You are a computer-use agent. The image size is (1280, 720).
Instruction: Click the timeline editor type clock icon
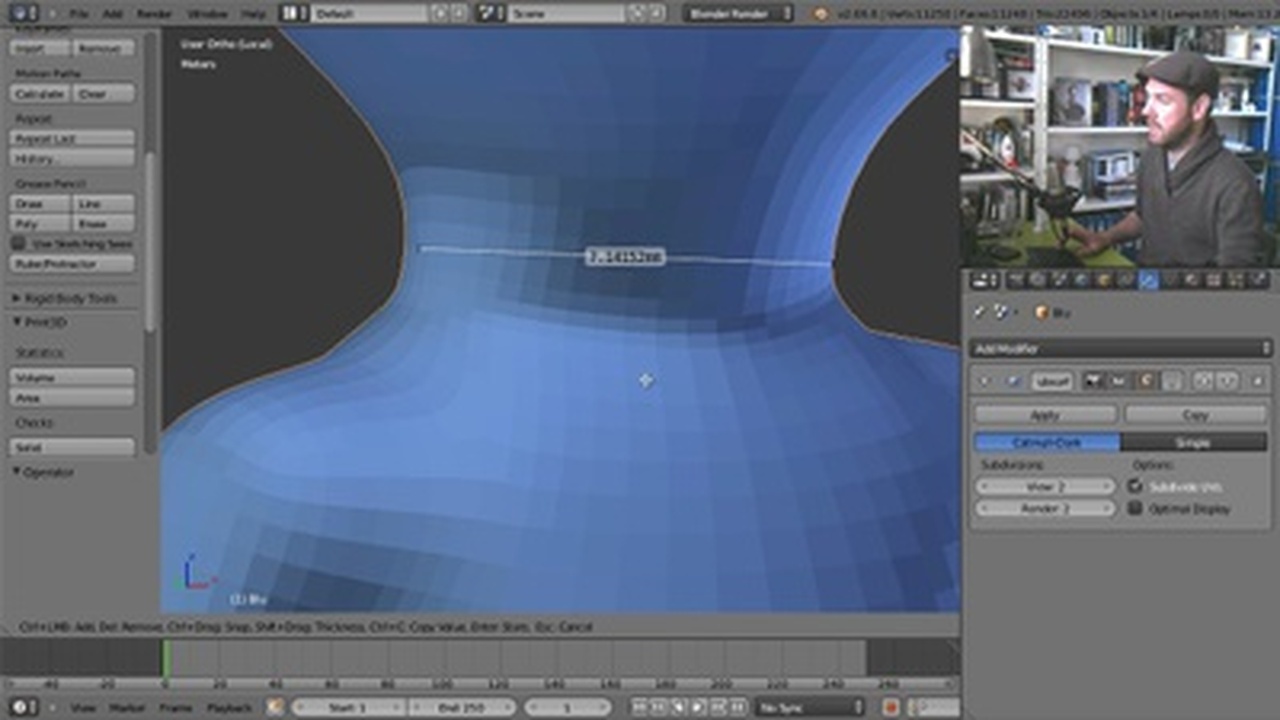pos(22,707)
